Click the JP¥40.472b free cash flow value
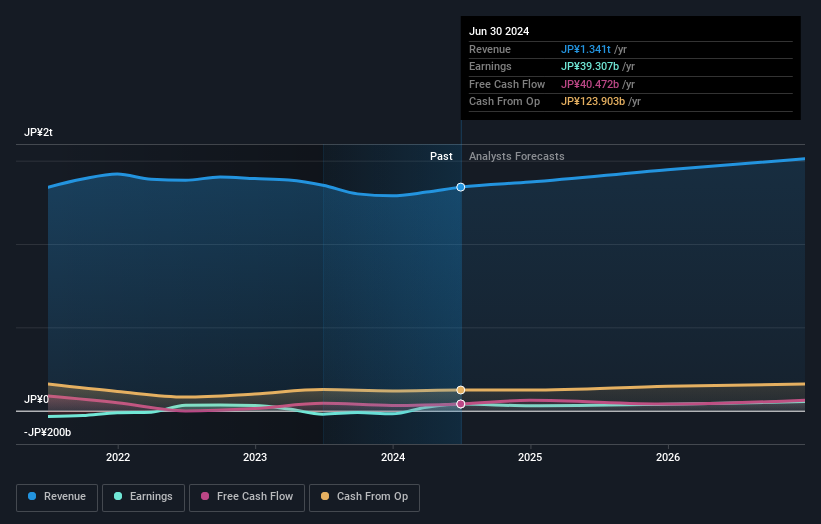This screenshot has height=524, width=821. tap(590, 84)
